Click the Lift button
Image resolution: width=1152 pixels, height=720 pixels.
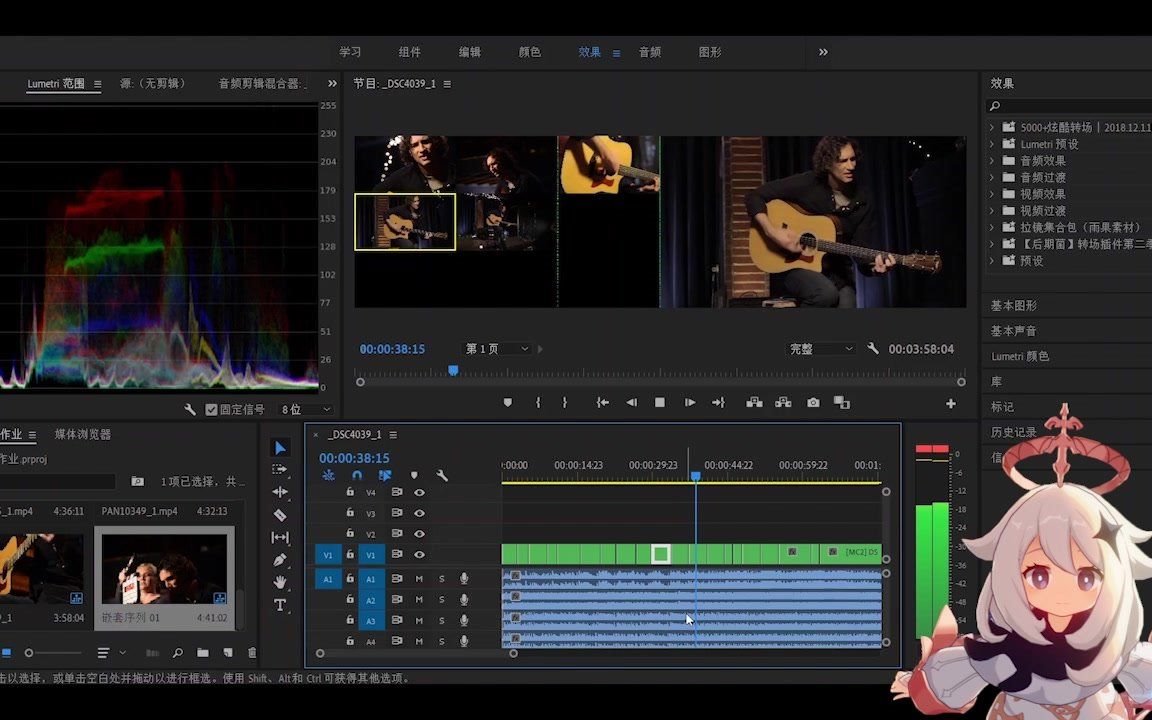click(754, 403)
